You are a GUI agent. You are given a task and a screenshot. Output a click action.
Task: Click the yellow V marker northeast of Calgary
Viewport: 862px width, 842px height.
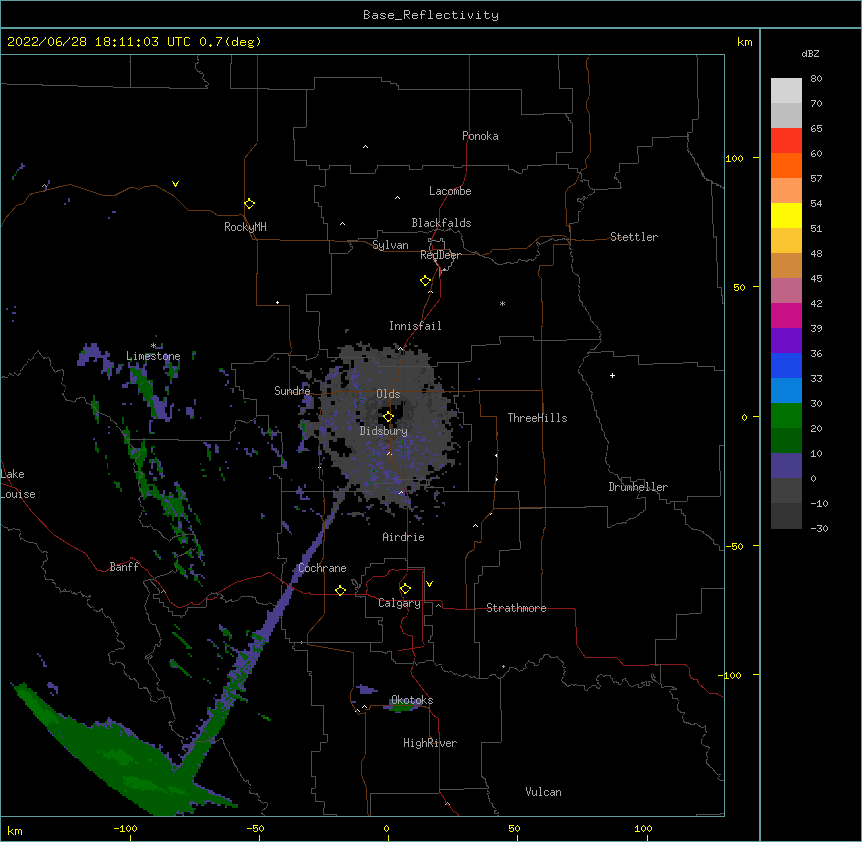(429, 584)
